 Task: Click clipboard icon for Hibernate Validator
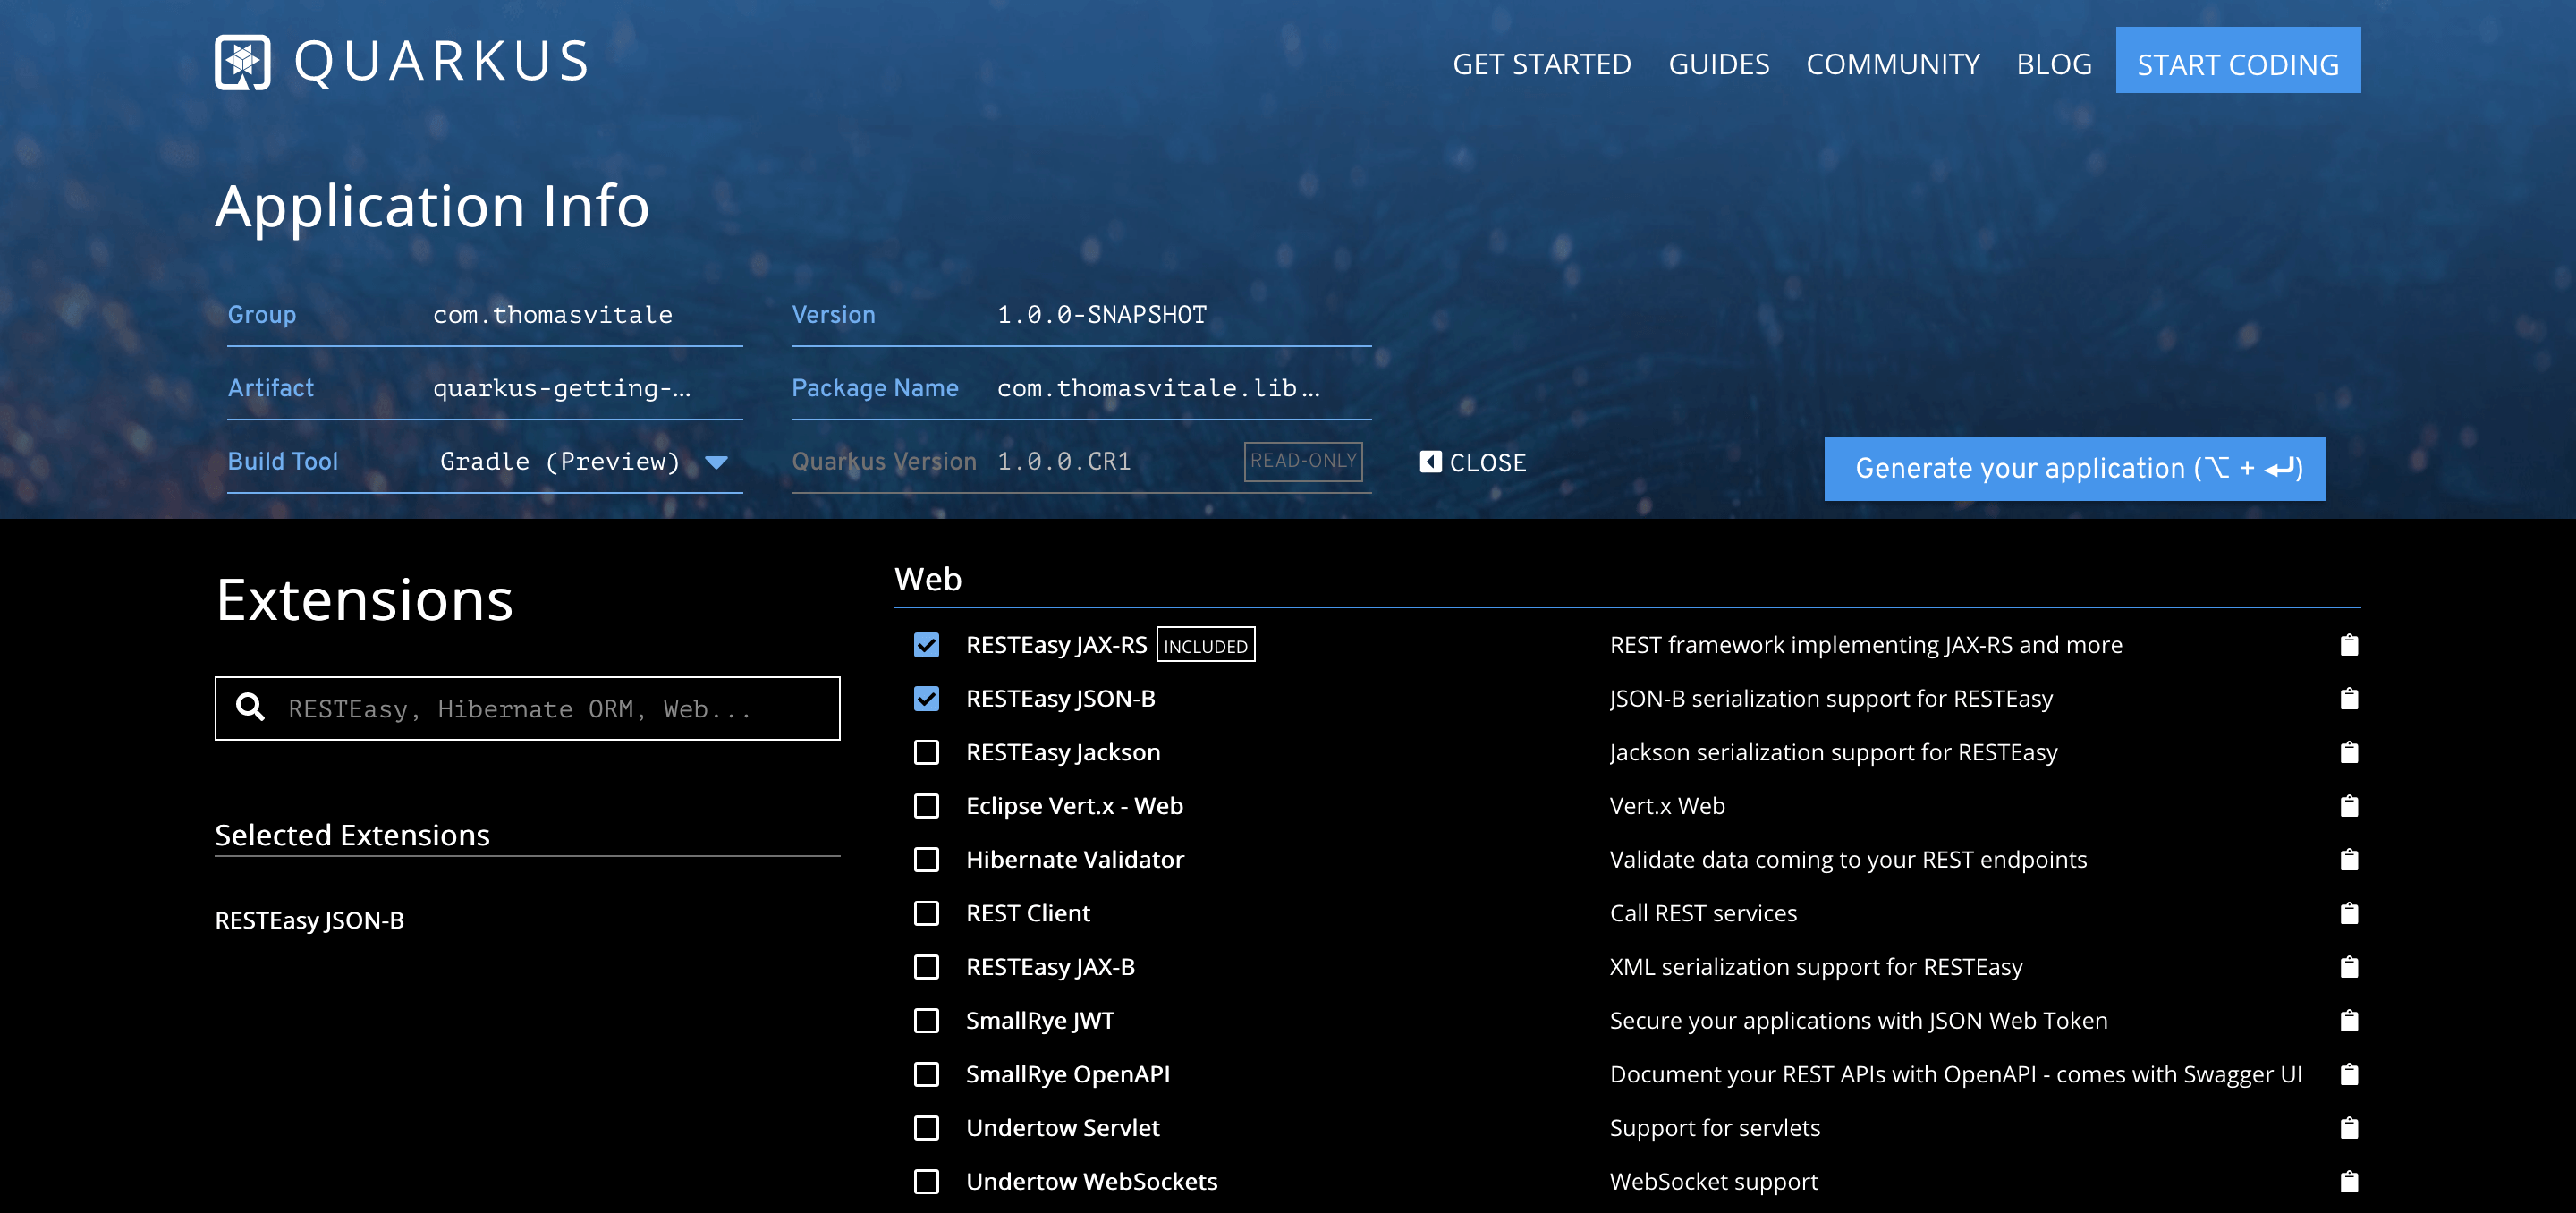click(x=2348, y=859)
